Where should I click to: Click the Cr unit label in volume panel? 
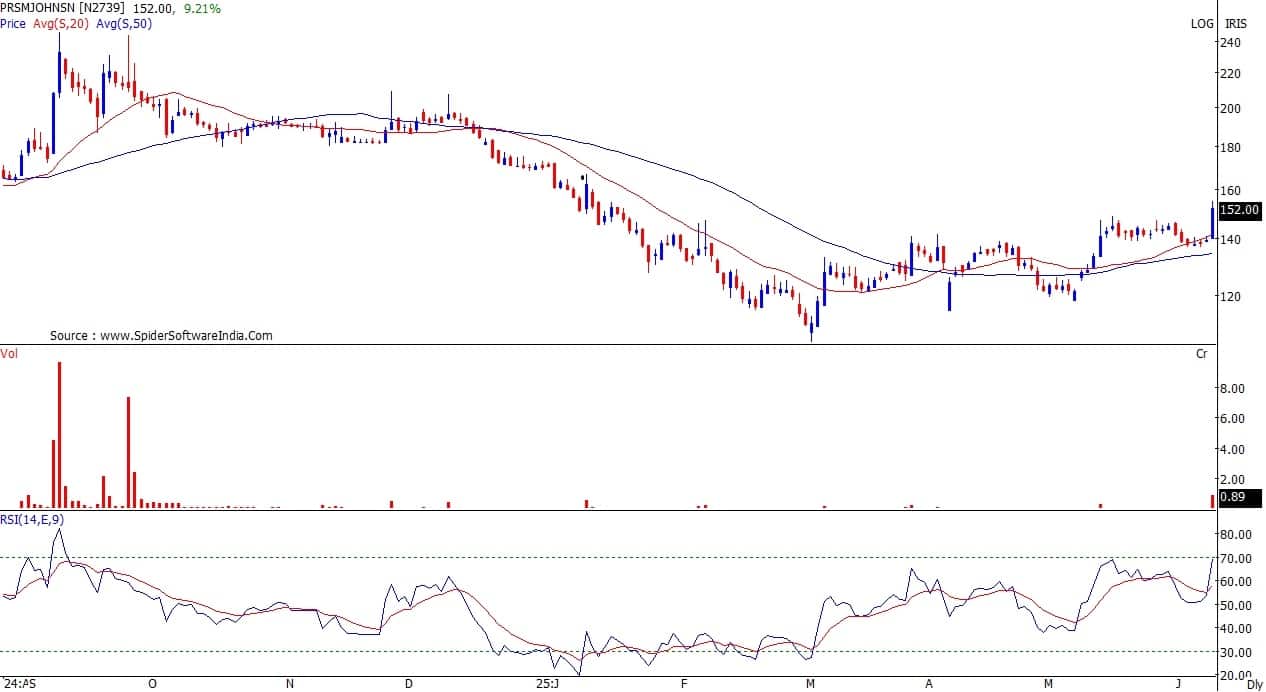1202,354
